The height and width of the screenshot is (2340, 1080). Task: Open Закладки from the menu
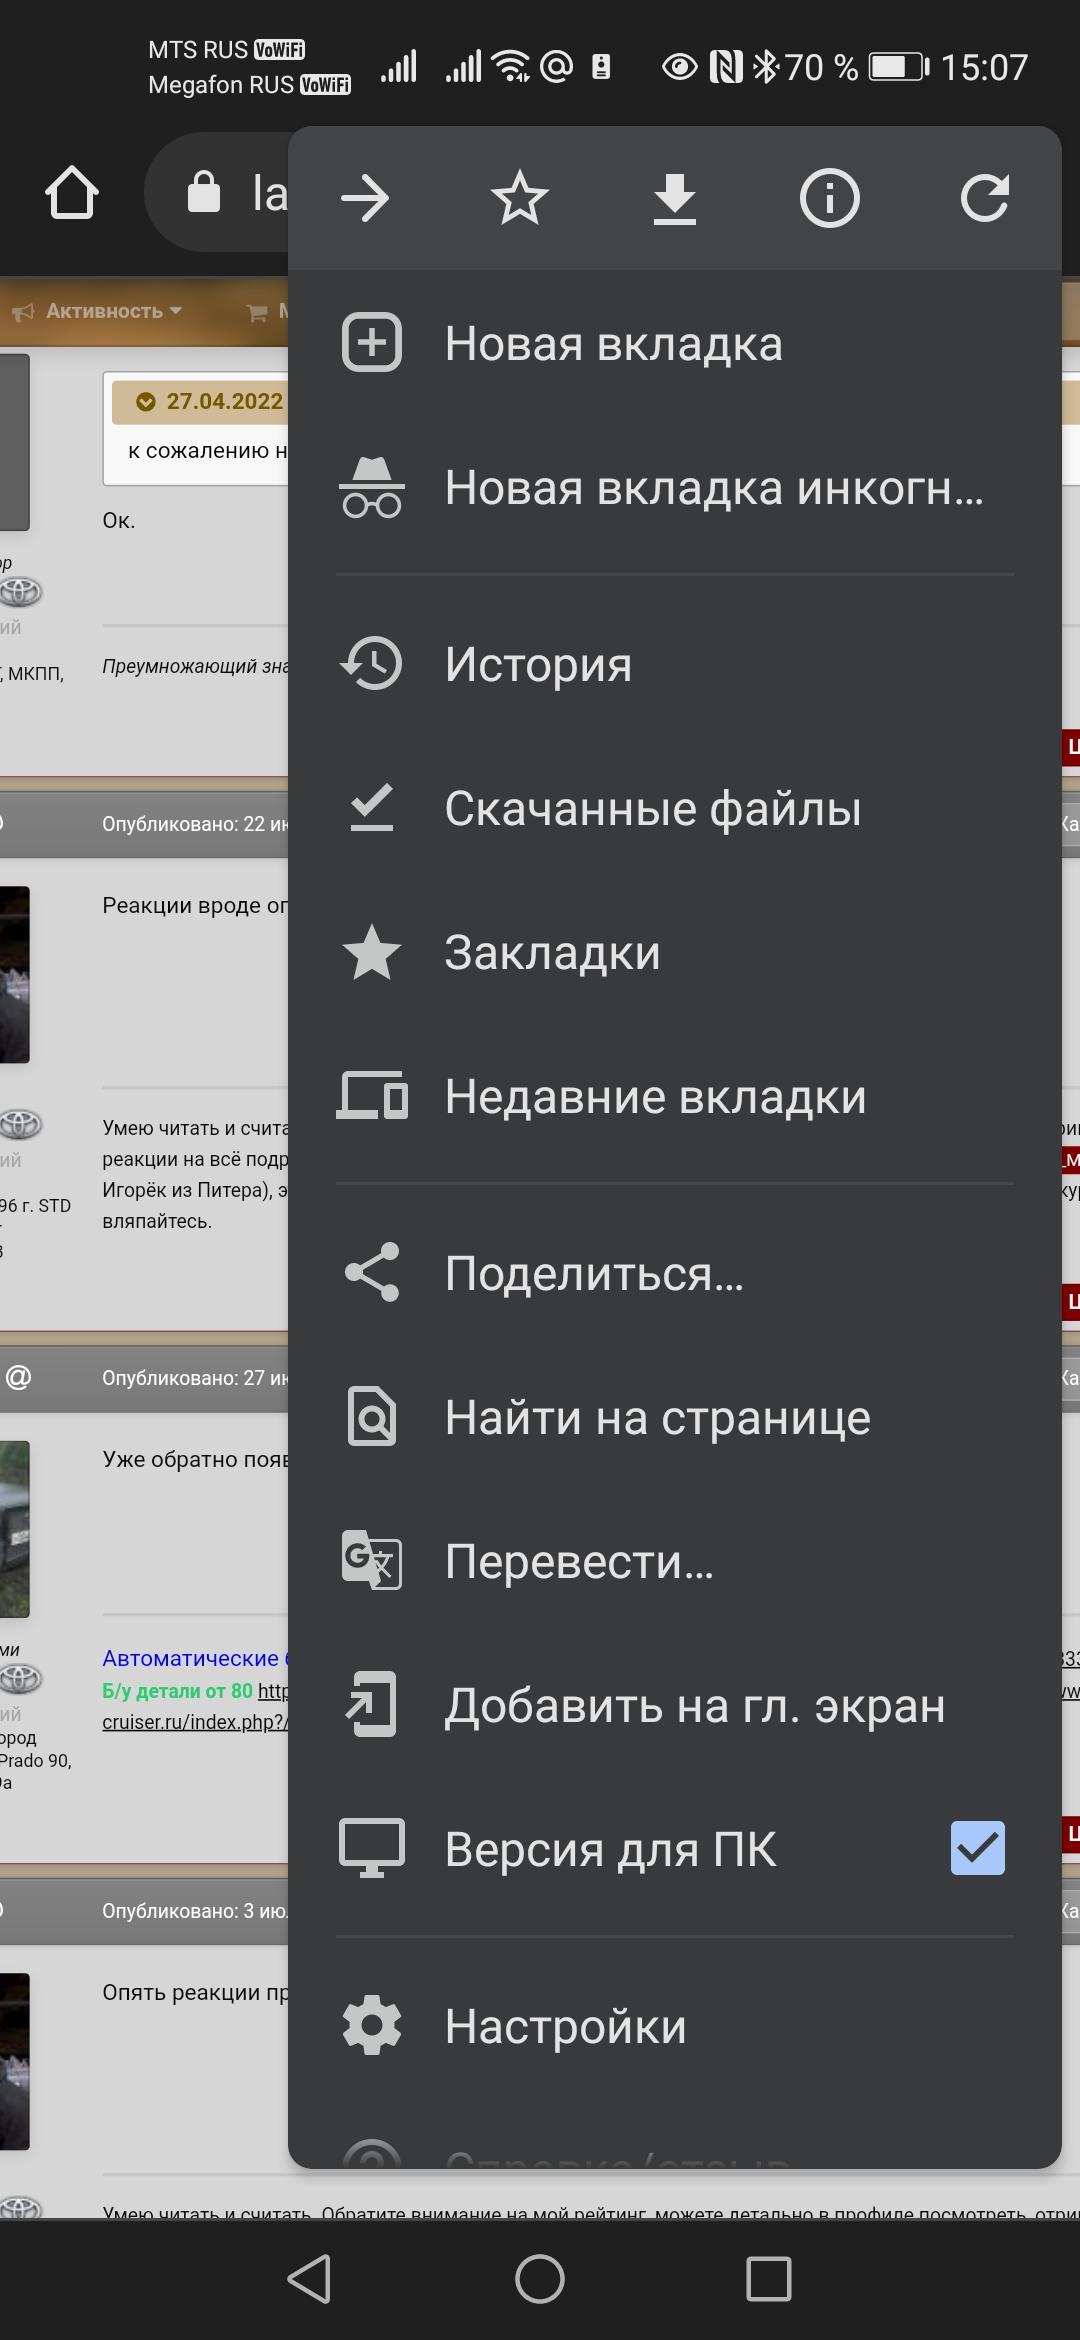click(675, 952)
